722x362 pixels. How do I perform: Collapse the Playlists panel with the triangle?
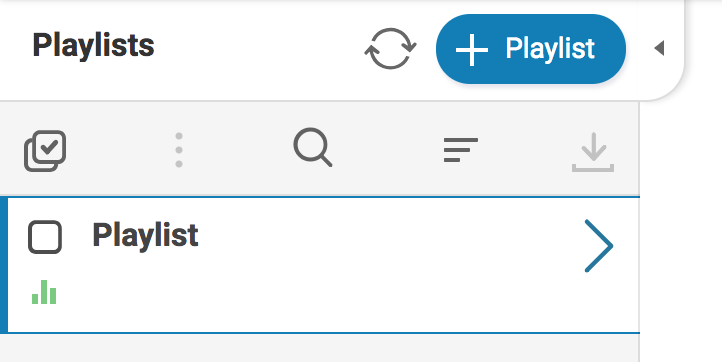click(659, 48)
